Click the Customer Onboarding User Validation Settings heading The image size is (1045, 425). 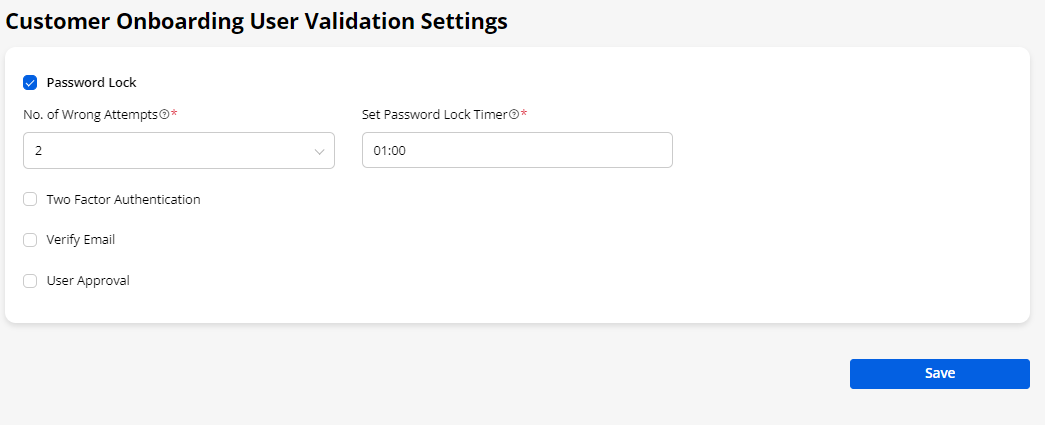[x=257, y=21]
